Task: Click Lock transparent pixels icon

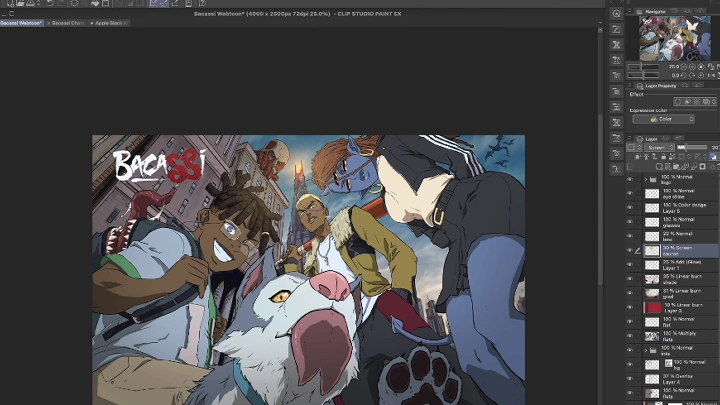Action: pyautogui.click(x=672, y=157)
